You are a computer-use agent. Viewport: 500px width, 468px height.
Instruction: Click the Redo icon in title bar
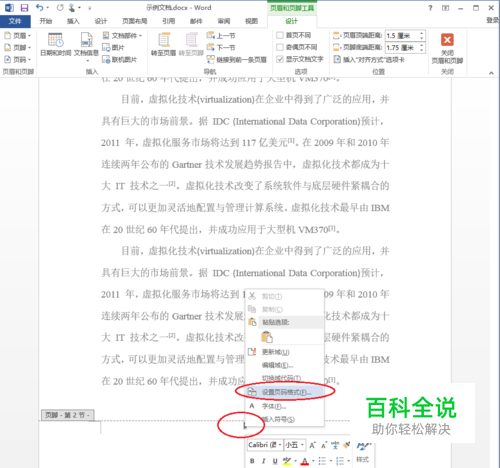coord(60,7)
